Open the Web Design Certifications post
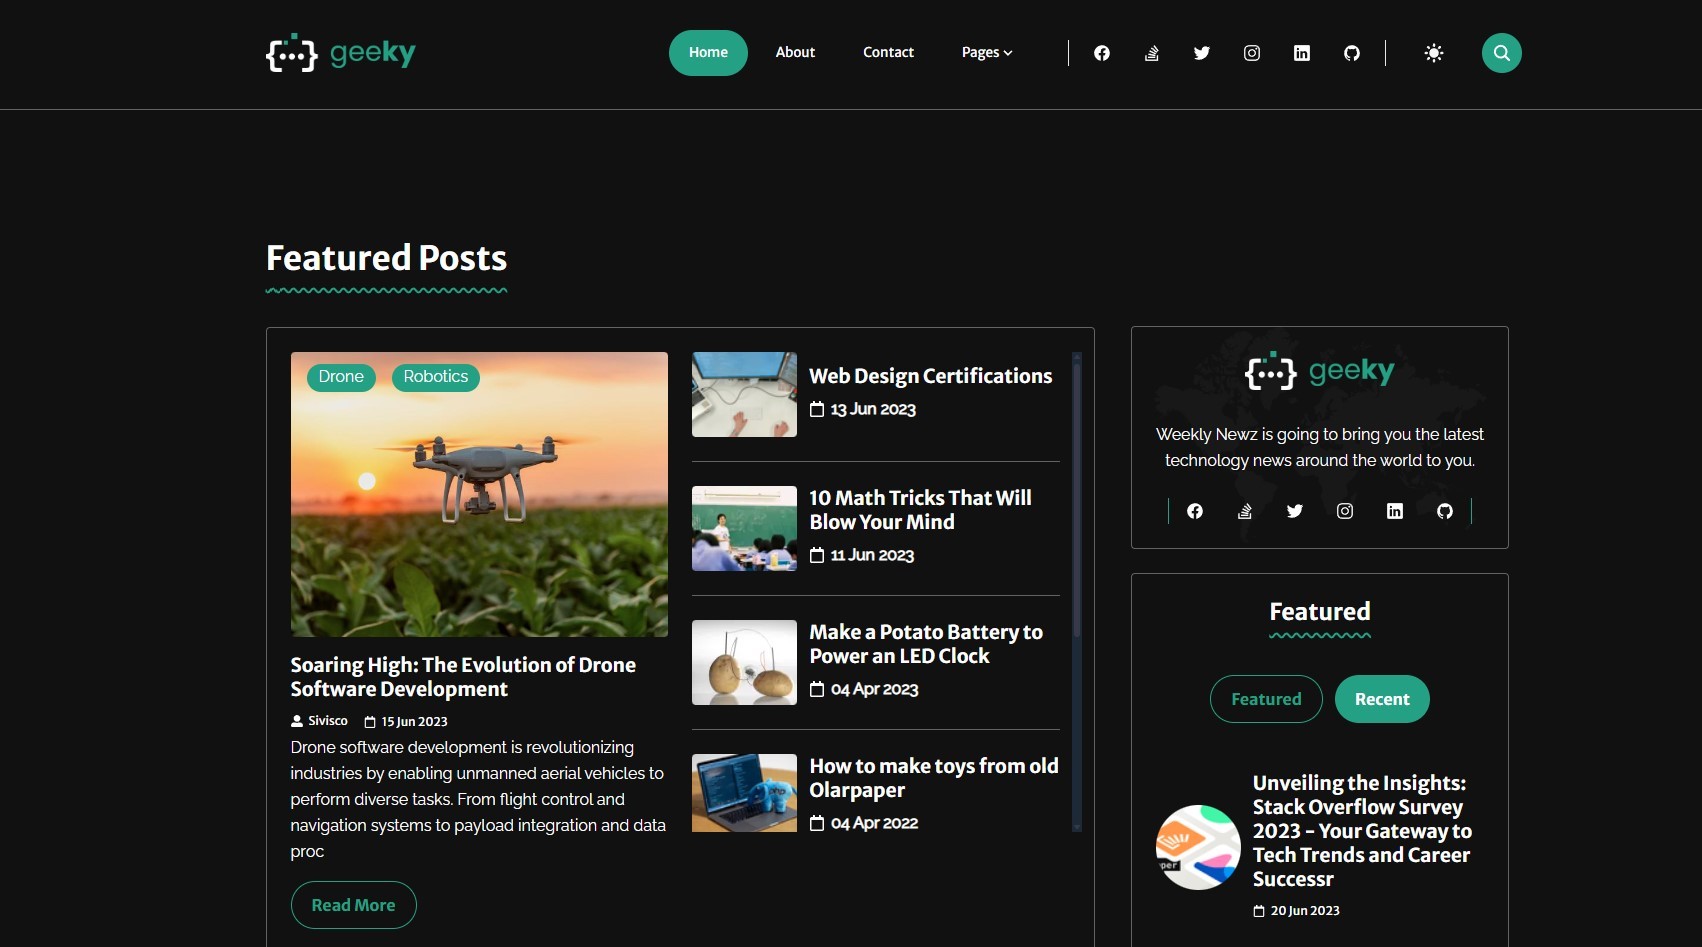1702x947 pixels. pyautogui.click(x=930, y=376)
